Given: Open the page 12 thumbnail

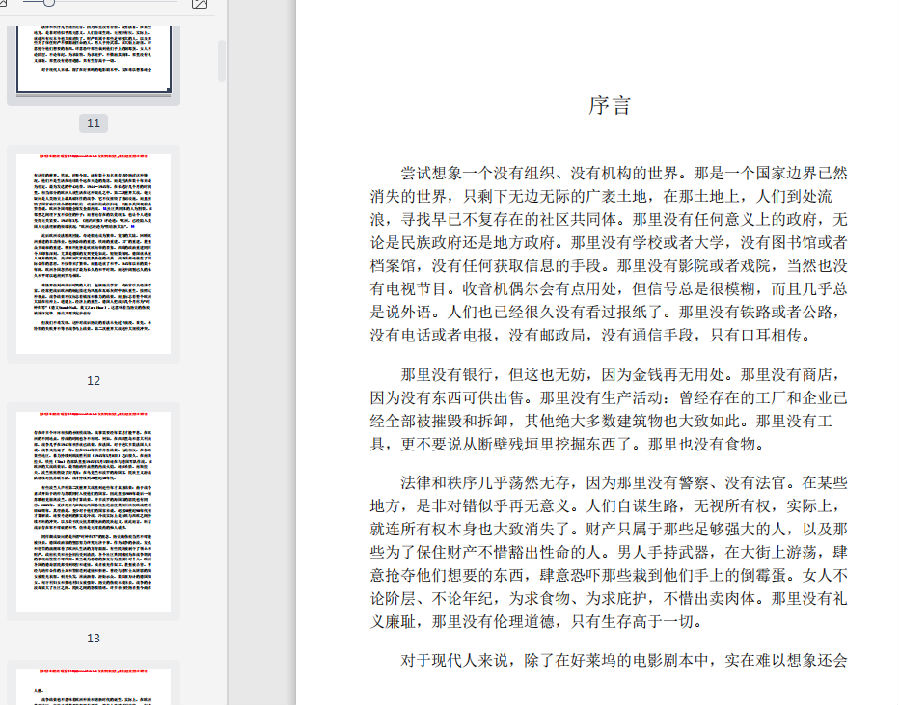Looking at the screenshot, I should [94, 254].
